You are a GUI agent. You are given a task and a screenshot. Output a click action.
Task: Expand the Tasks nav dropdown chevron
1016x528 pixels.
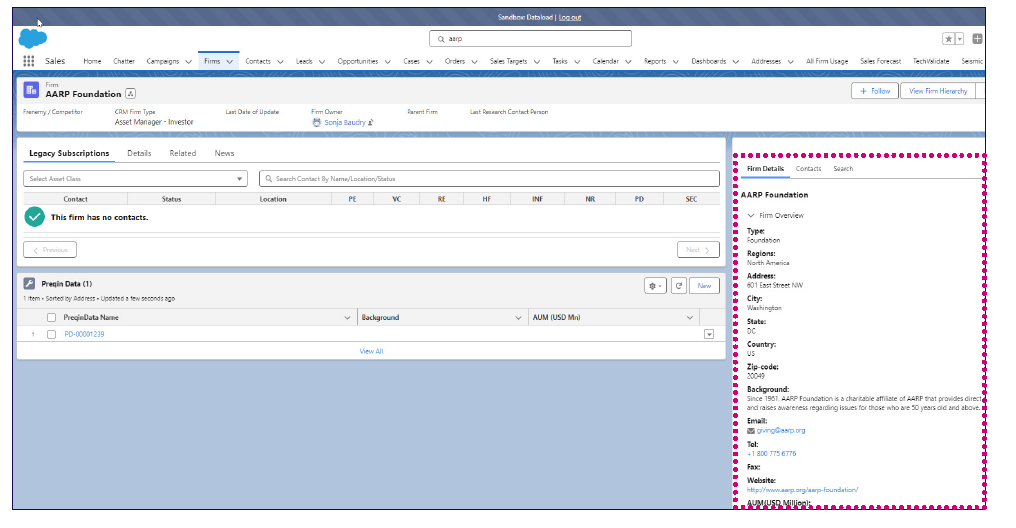[x=577, y=62]
